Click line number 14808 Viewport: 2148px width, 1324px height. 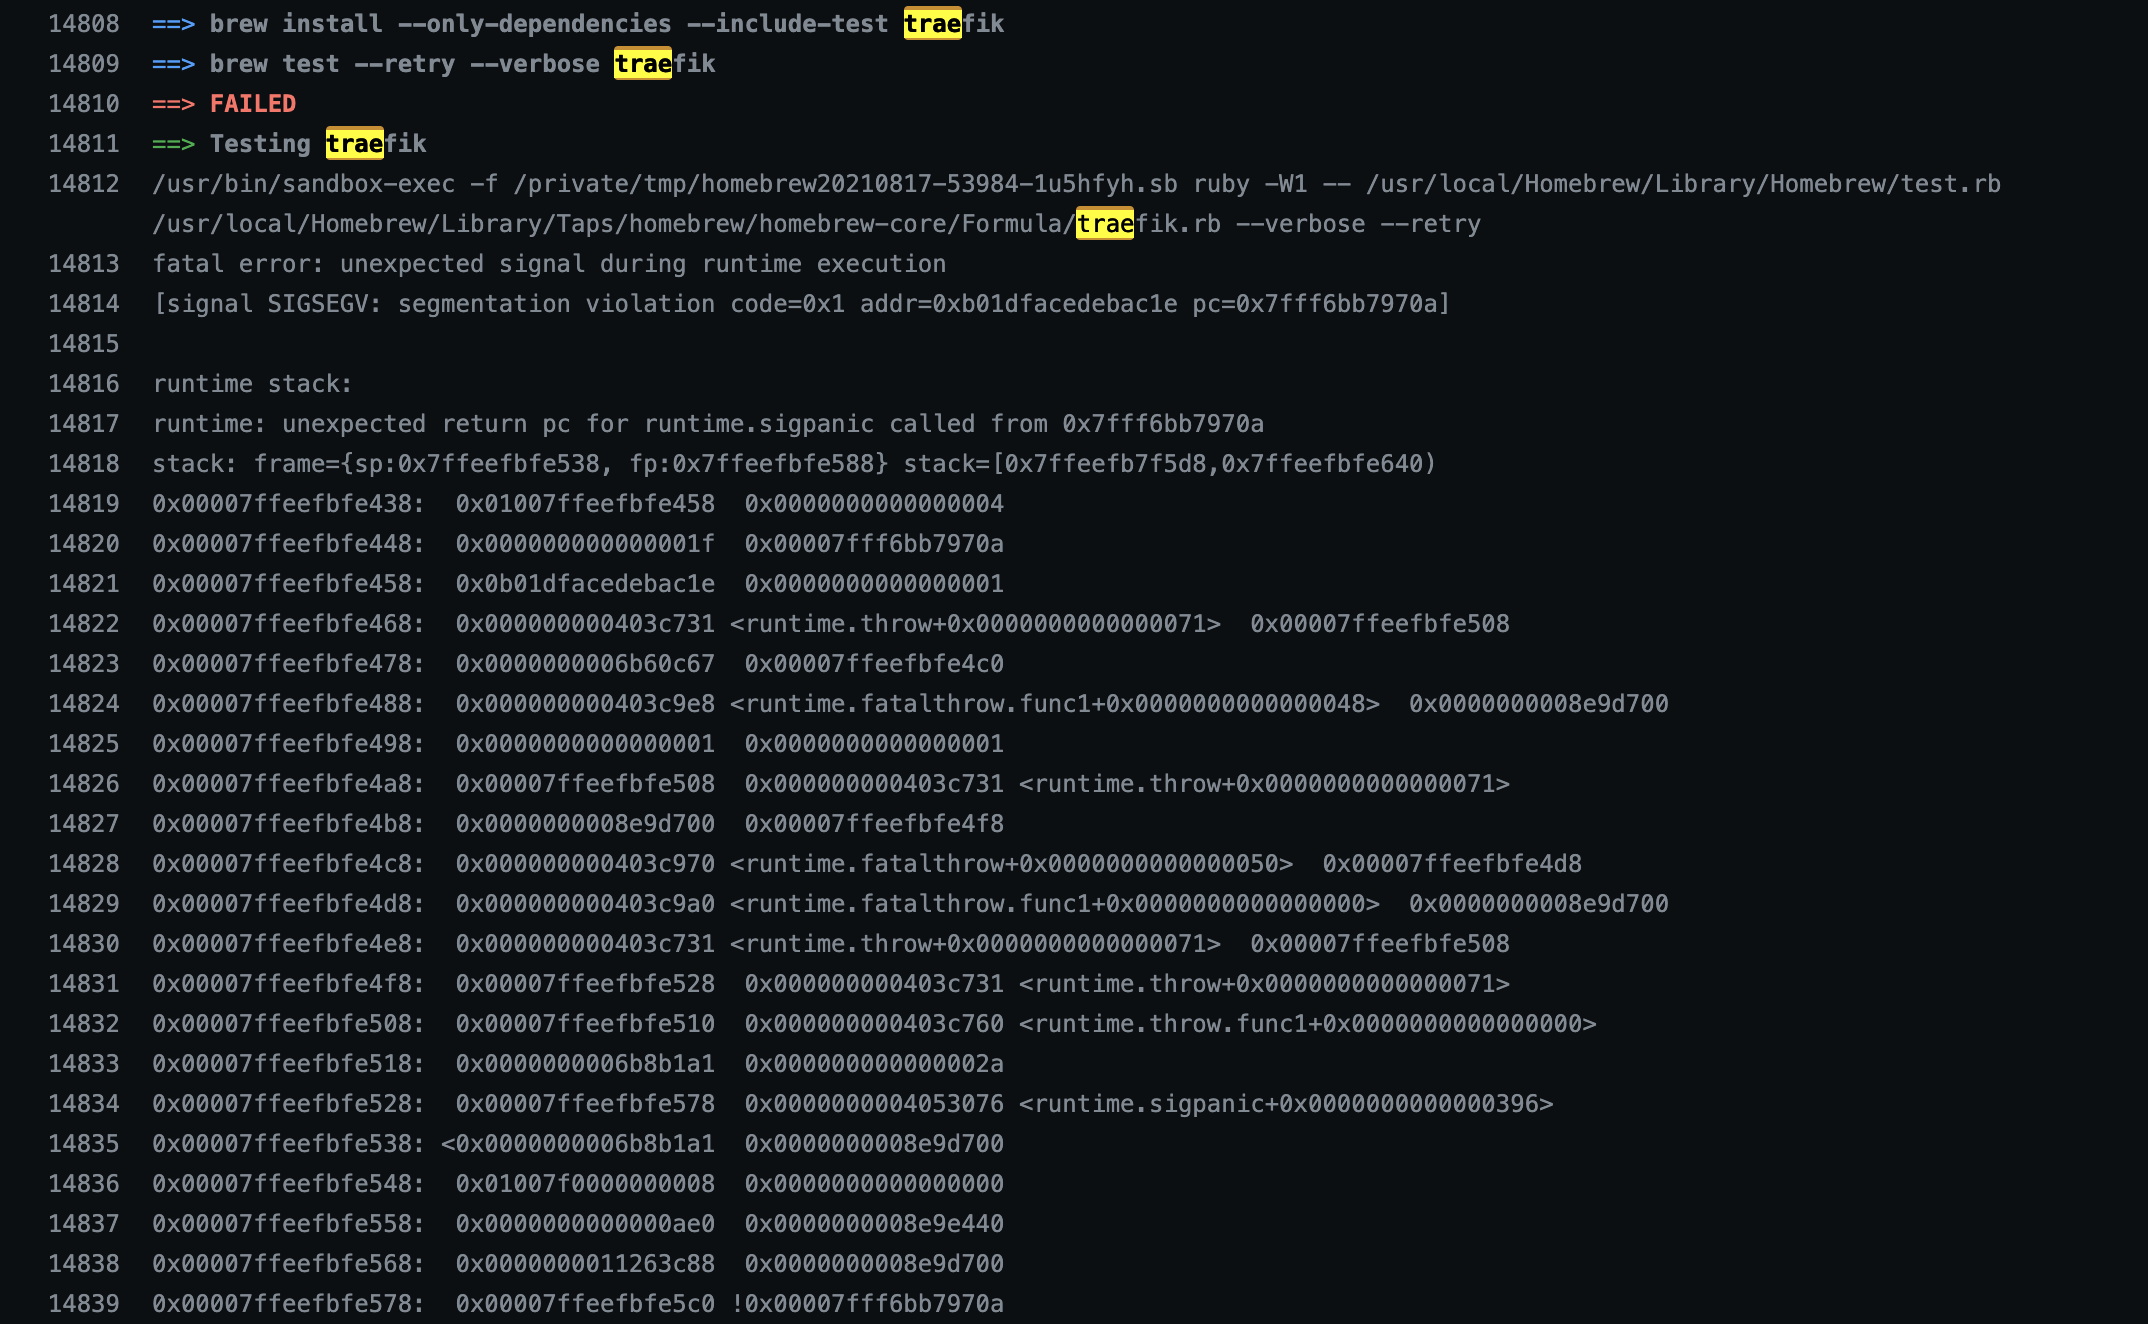(84, 24)
